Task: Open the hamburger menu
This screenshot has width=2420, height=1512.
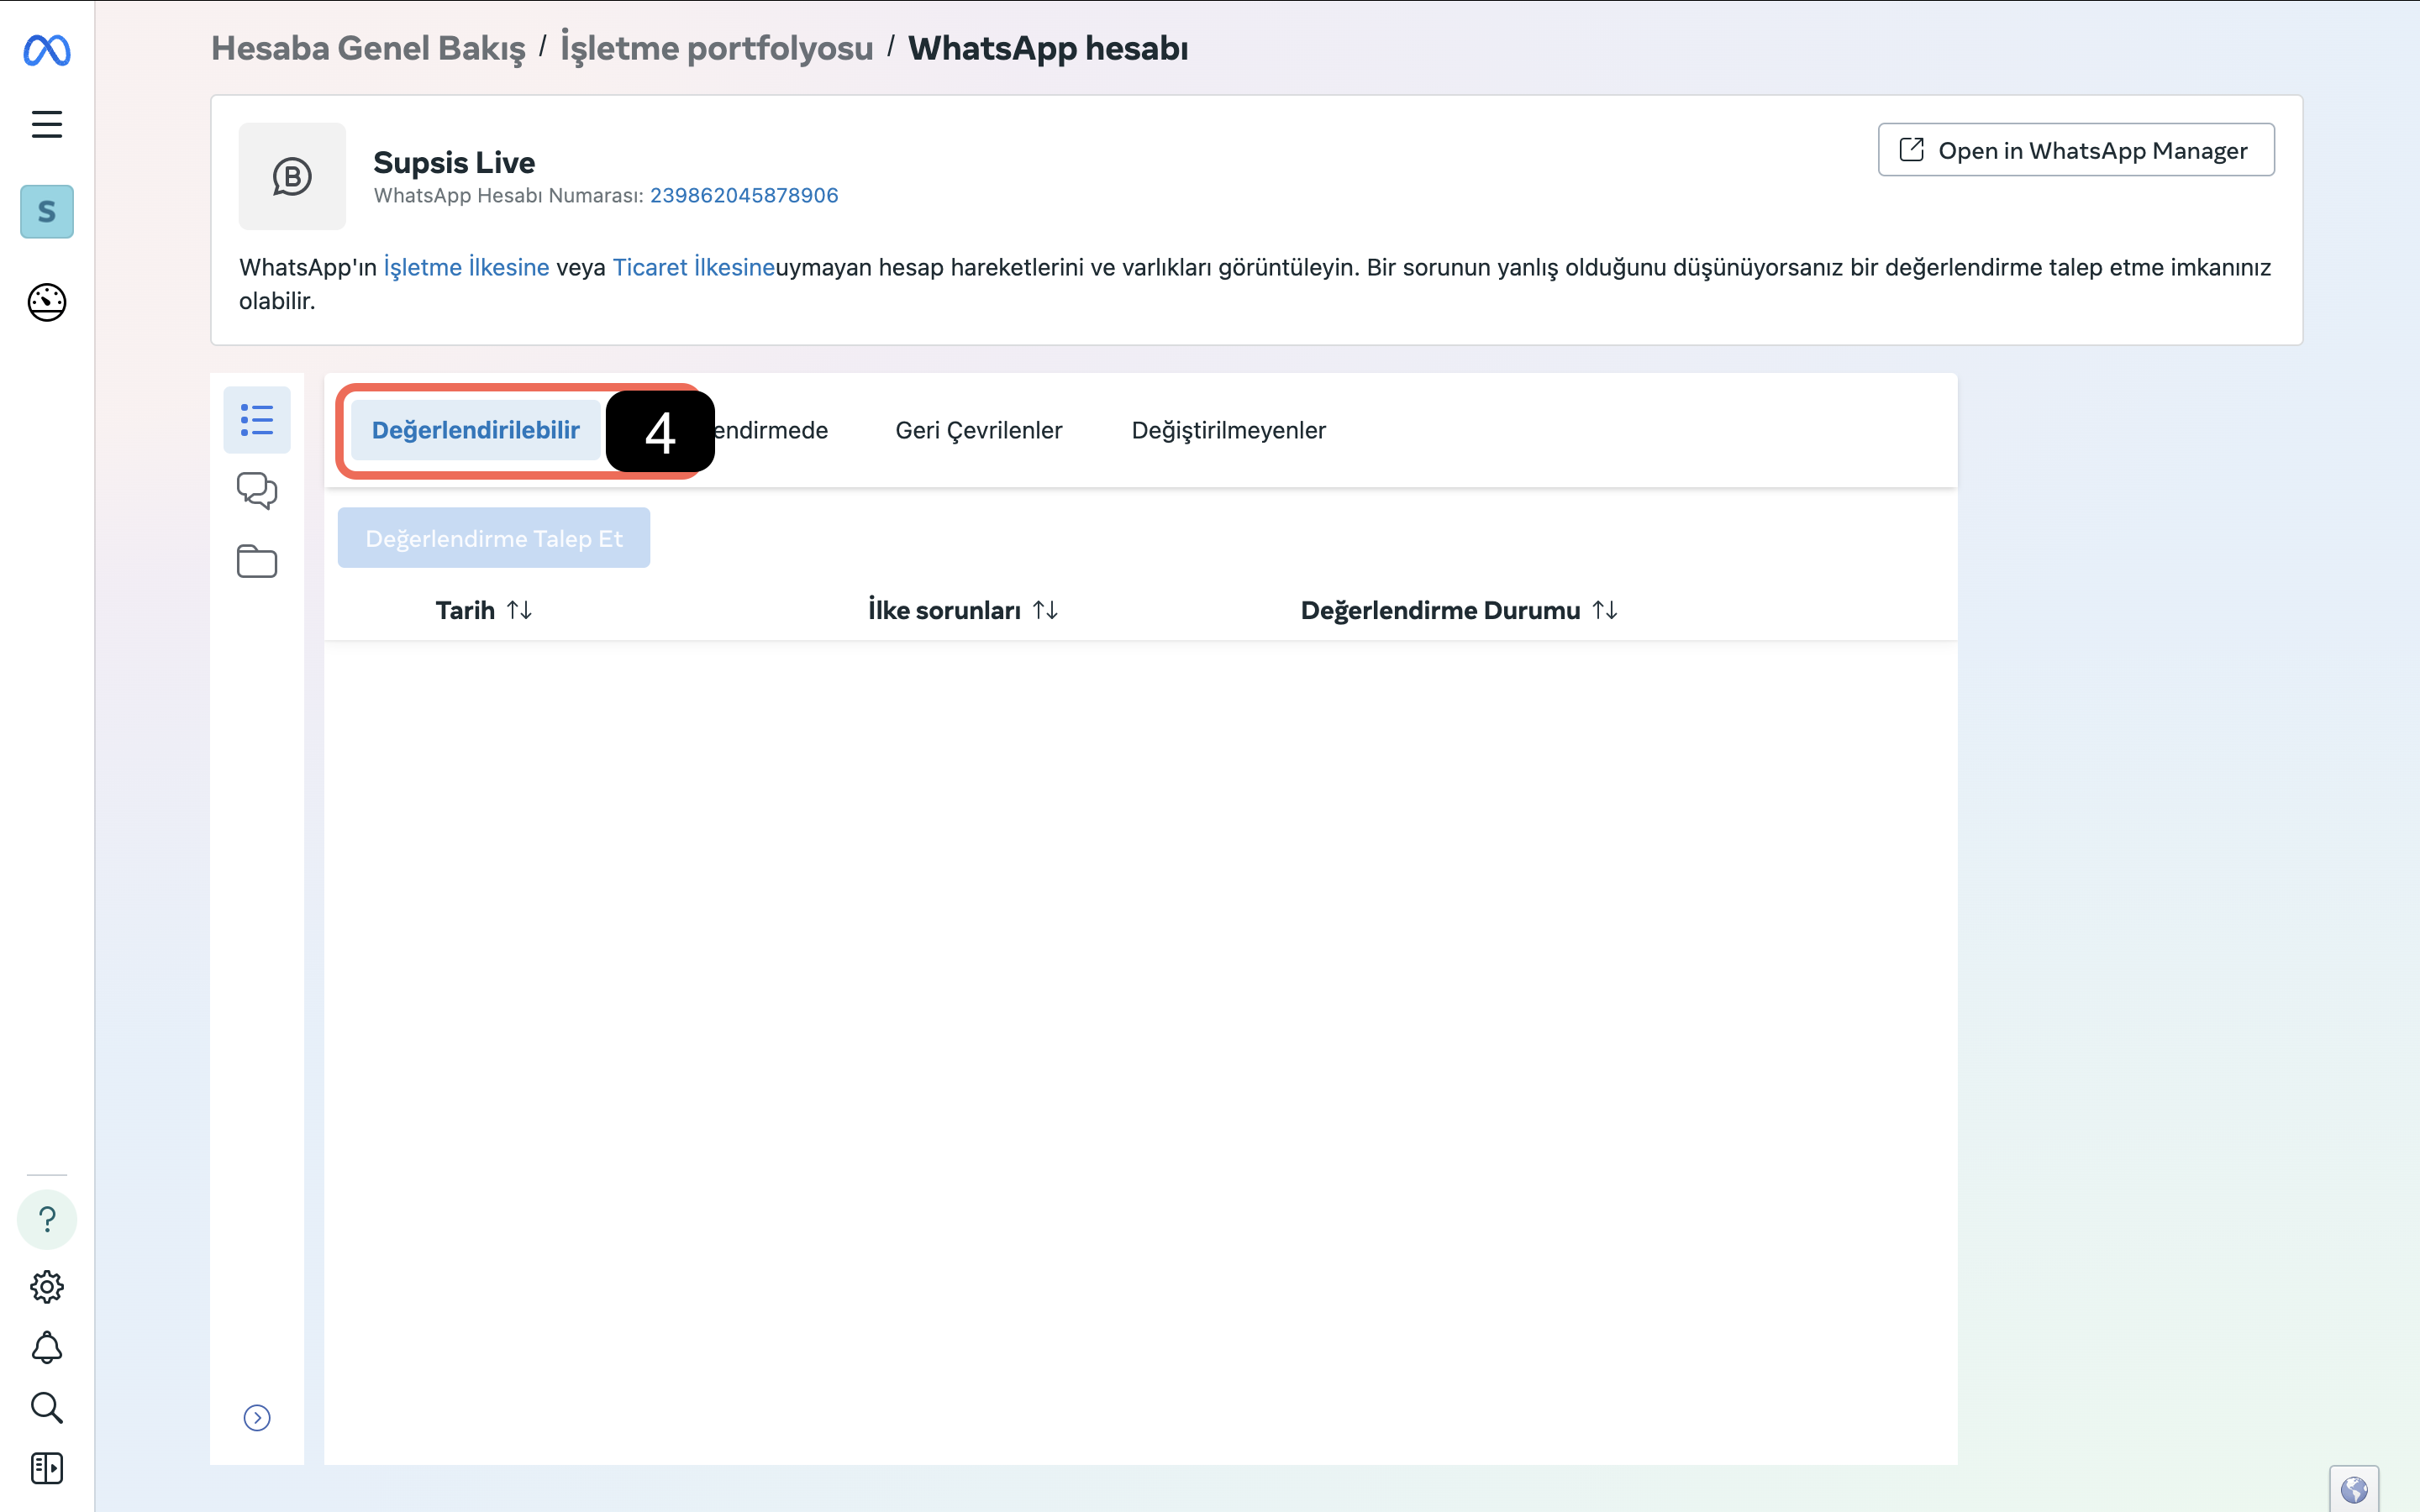Action: 47,124
